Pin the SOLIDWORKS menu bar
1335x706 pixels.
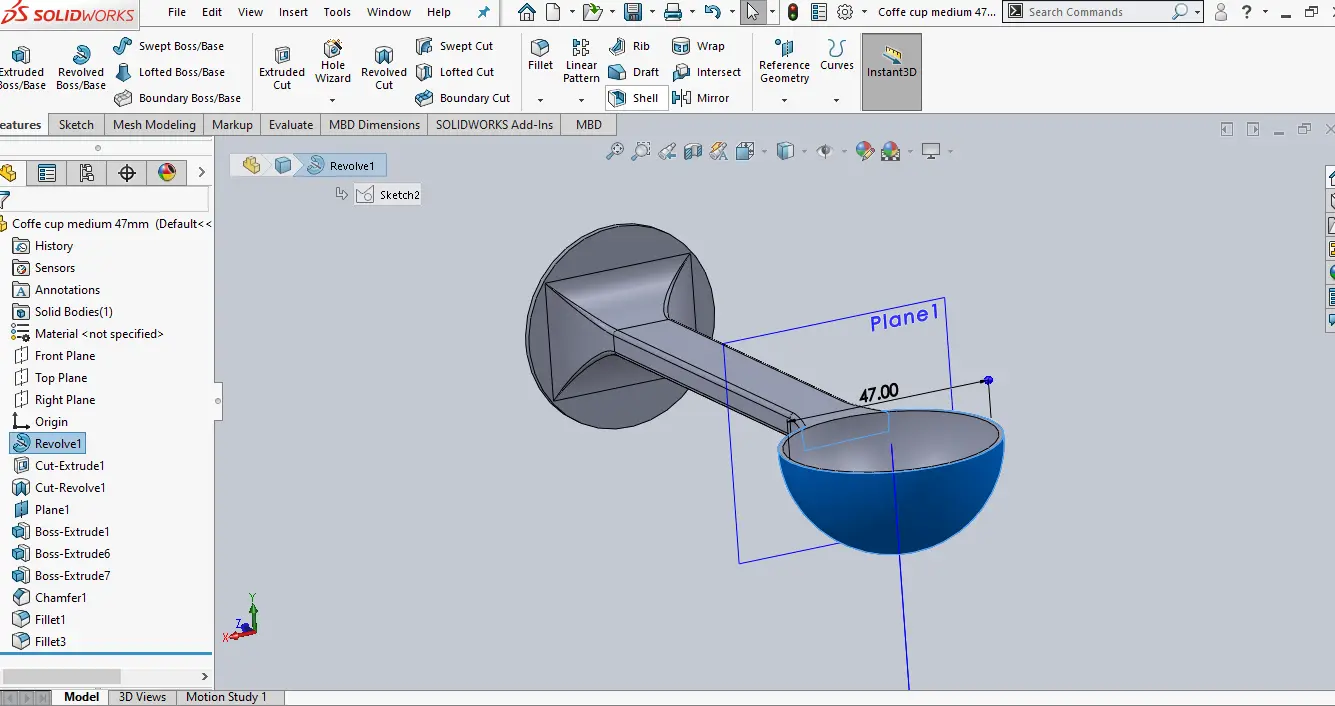click(x=484, y=12)
